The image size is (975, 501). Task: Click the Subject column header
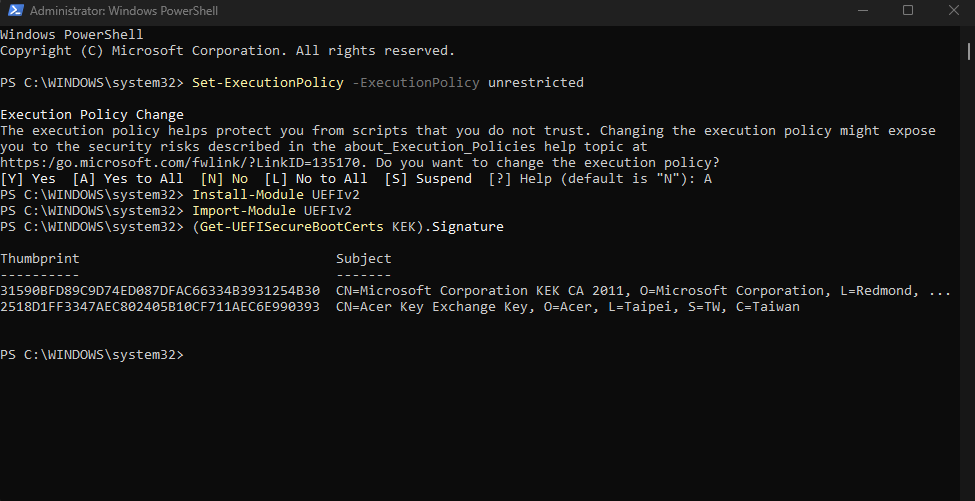click(x=364, y=259)
